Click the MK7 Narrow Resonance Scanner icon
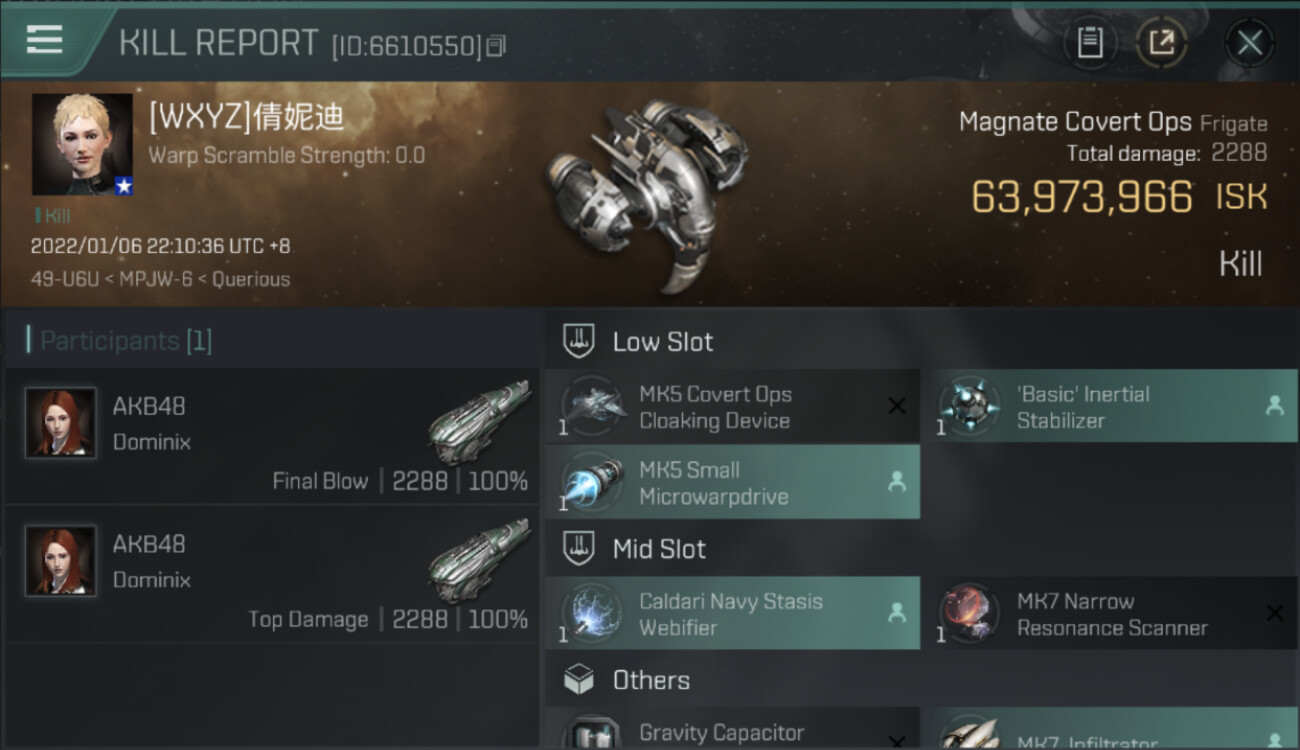Image resolution: width=1300 pixels, height=750 pixels. (x=970, y=613)
